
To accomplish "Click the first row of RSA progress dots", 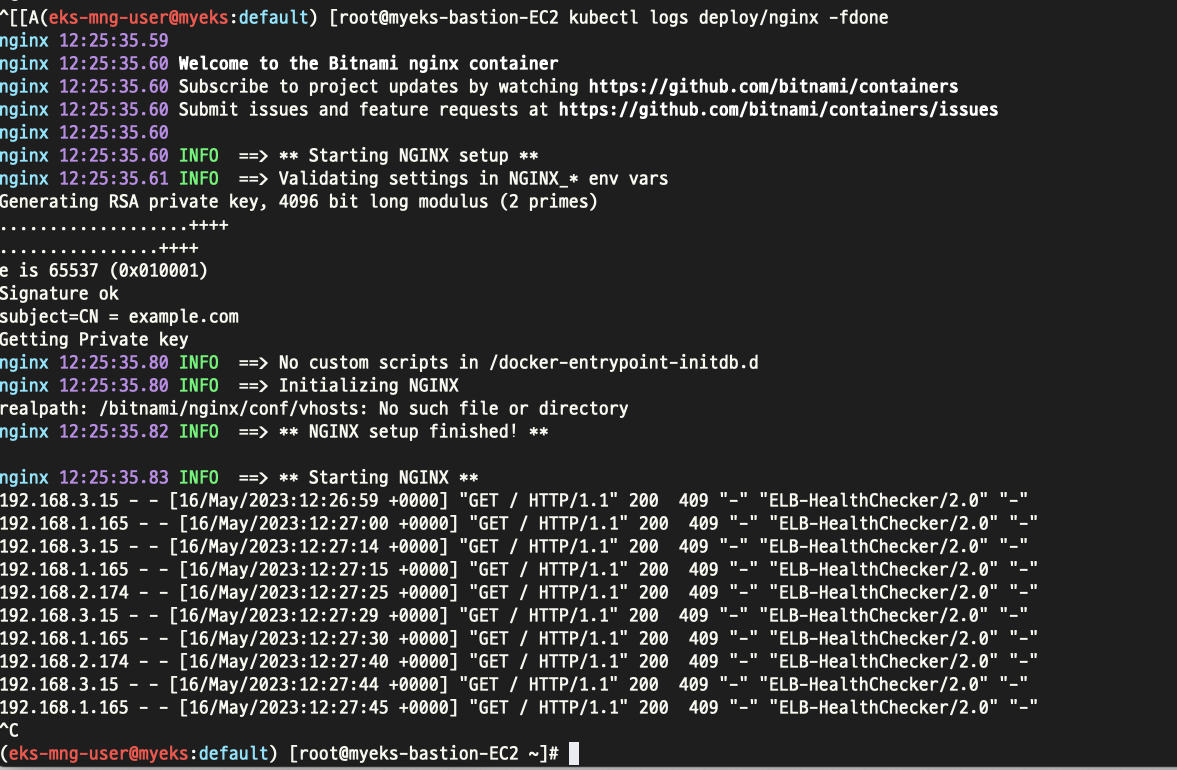I will (x=114, y=225).
